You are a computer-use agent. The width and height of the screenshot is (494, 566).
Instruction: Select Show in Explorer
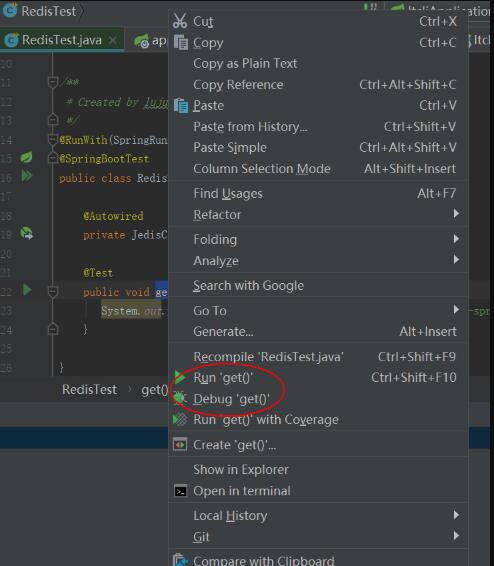pos(318,470)
